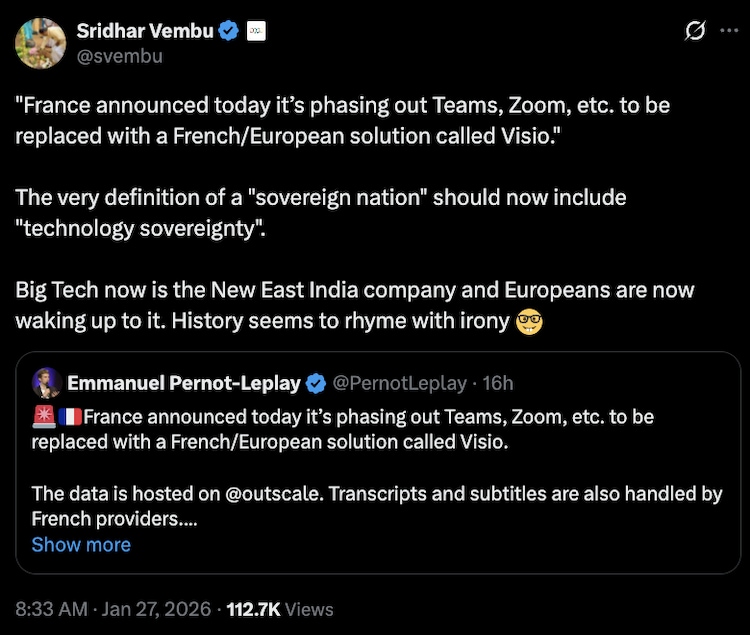Image resolution: width=750 pixels, height=635 pixels.
Task: Open Emmanuel Pernot-Leplay's profile name
Action: [x=185, y=383]
